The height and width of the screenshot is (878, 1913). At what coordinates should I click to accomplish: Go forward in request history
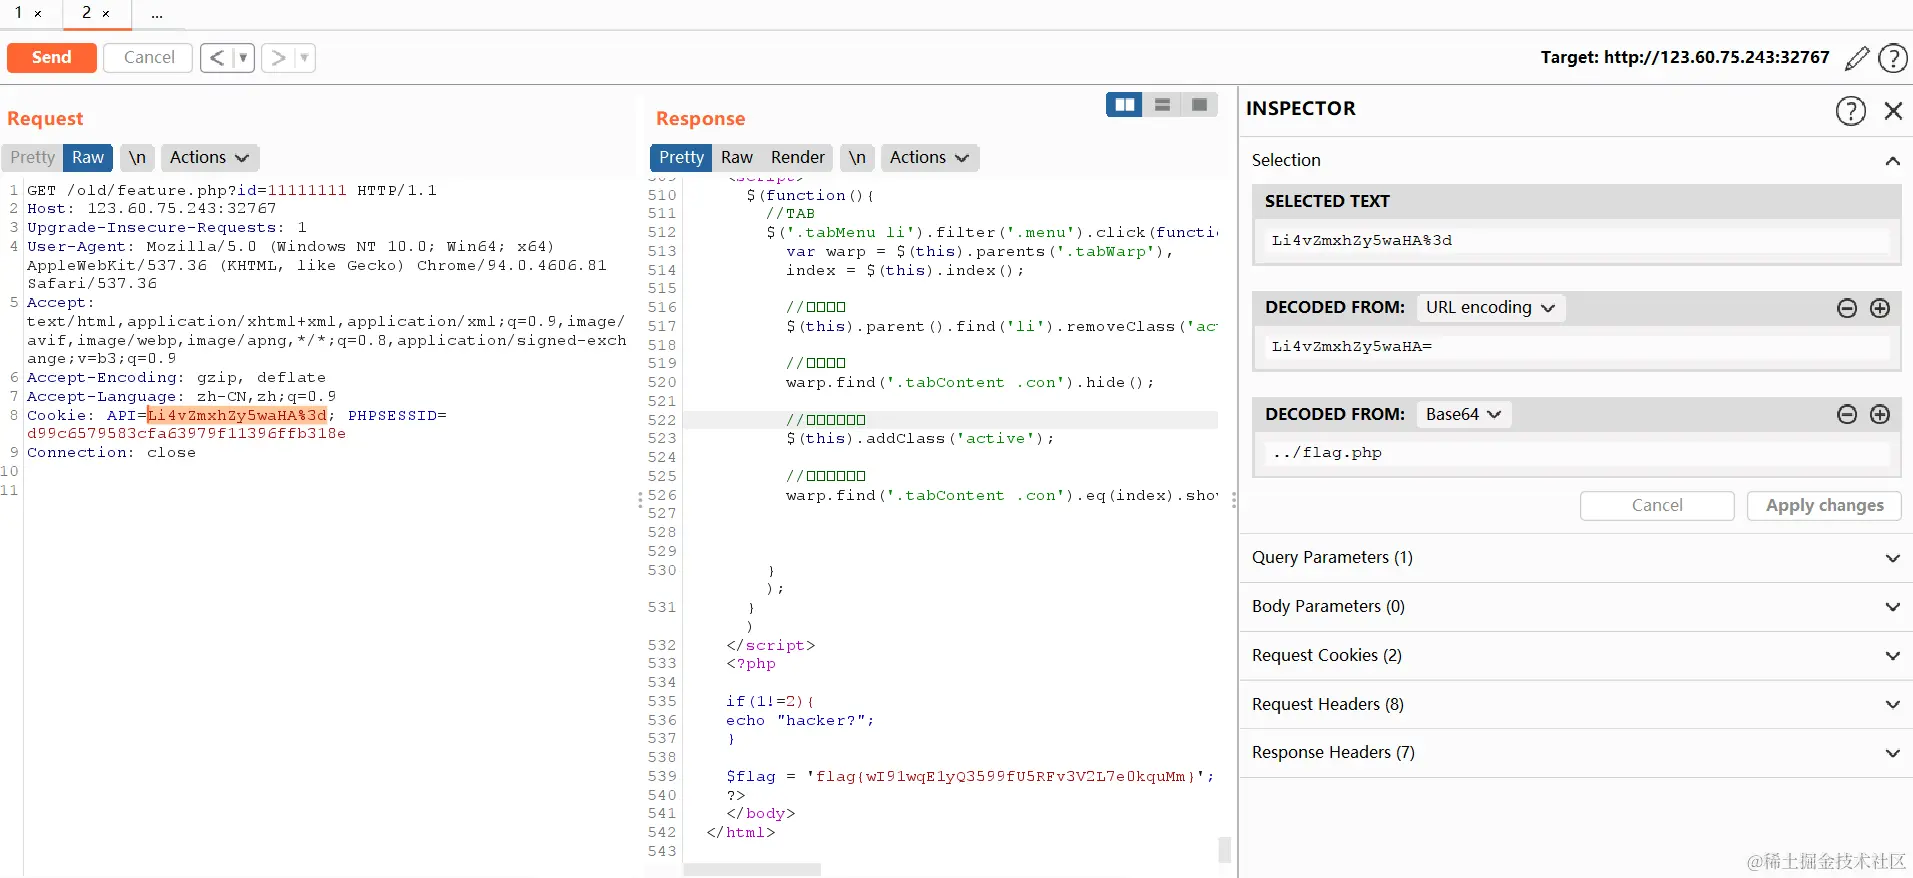click(x=278, y=58)
